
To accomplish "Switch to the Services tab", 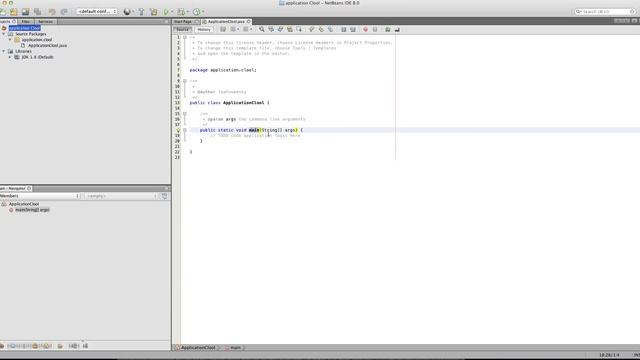I will 45,21.
